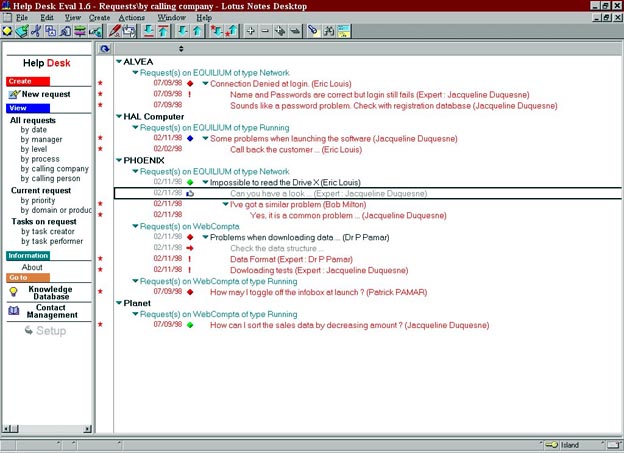This screenshot has height=453, width=624.
Task: Collapse responses of 'Connection Denied at login'
Action: [205, 84]
